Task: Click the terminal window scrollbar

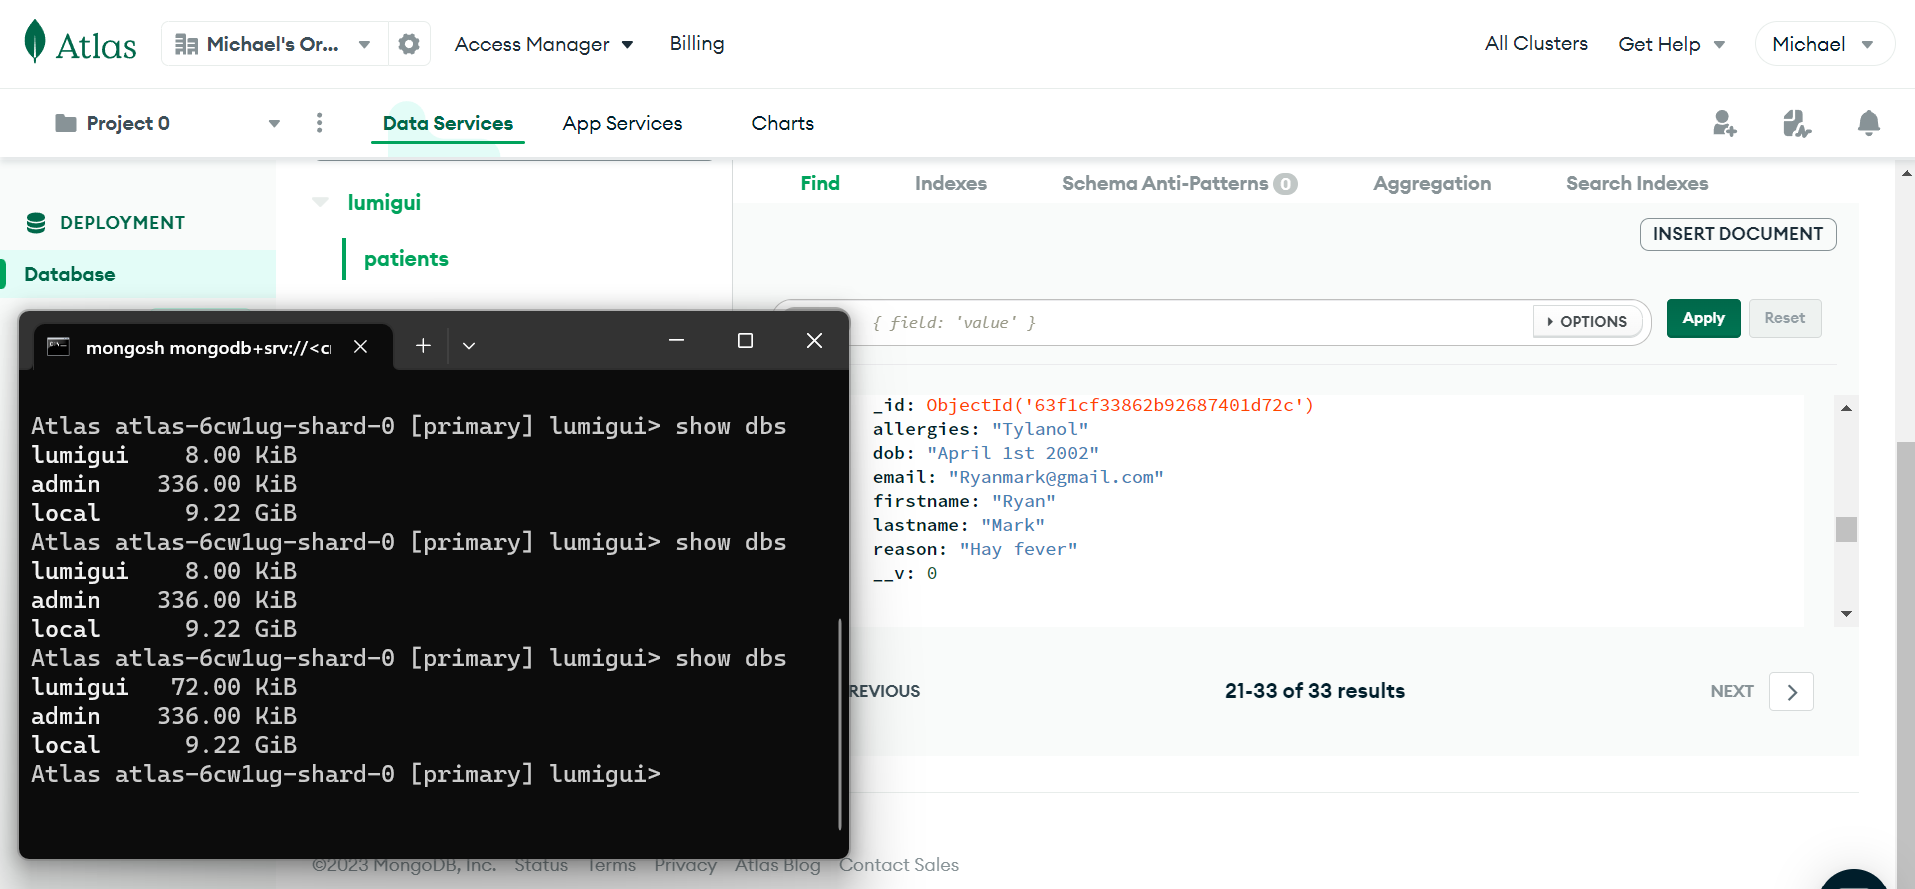Action: coord(839,724)
